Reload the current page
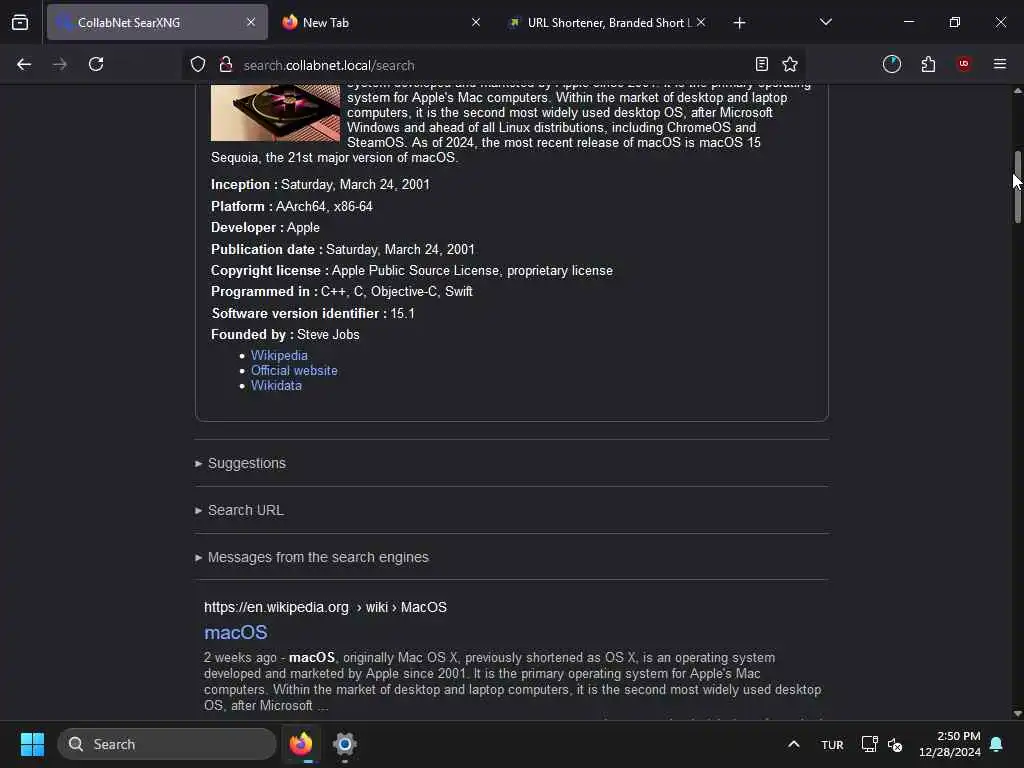 click(x=96, y=64)
